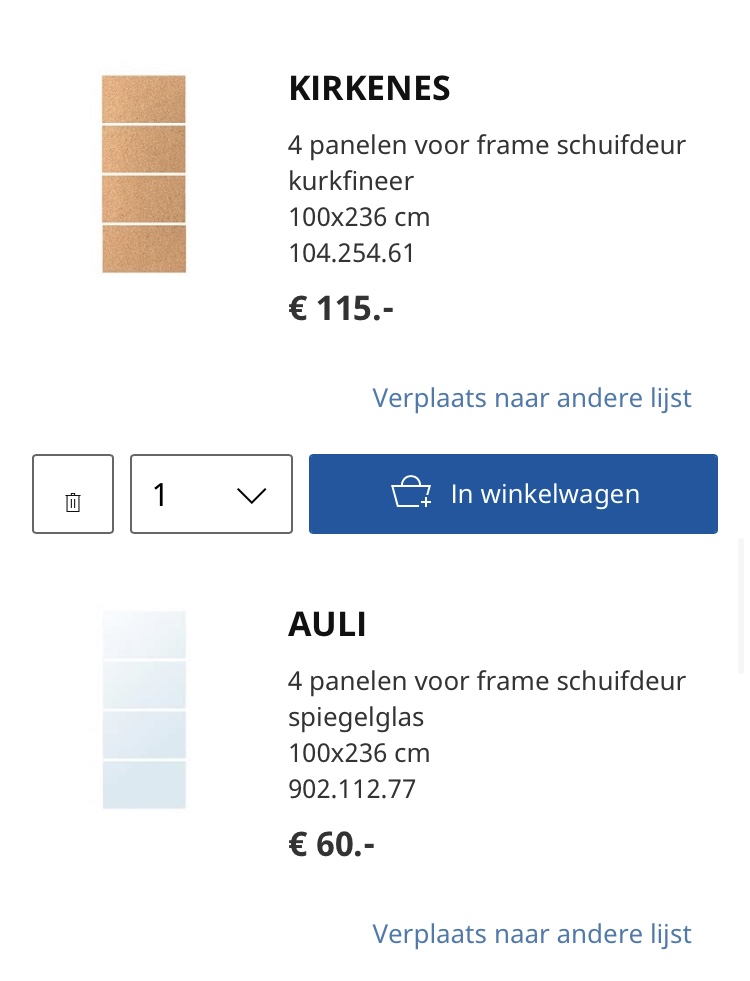This screenshot has width=750, height=981.
Task: Click the KIRKENES 100x236 cm size text
Action: click(x=359, y=217)
